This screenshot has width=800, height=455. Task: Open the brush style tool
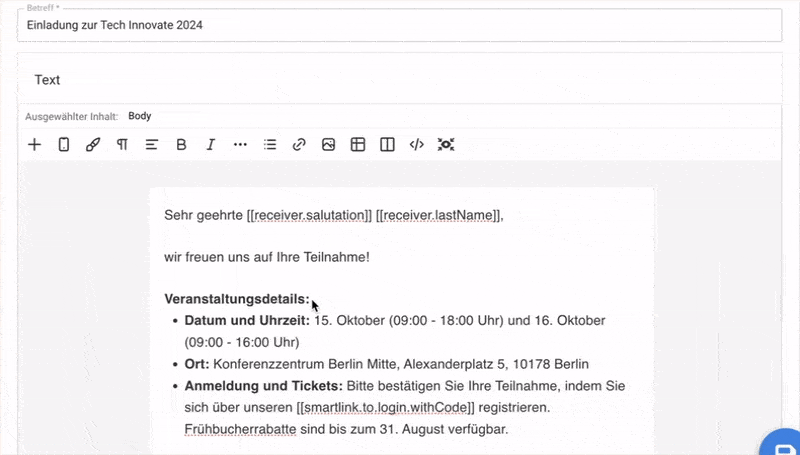pyautogui.click(x=93, y=145)
